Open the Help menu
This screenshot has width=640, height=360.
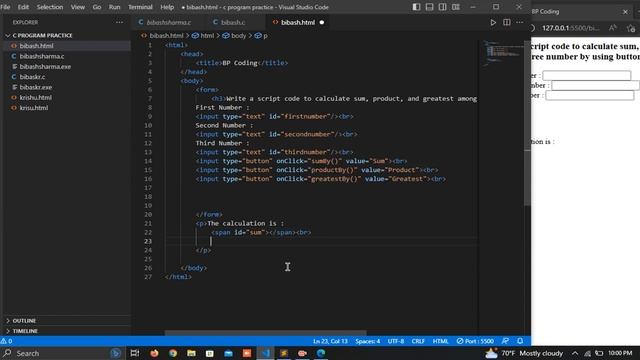[x=167, y=7]
